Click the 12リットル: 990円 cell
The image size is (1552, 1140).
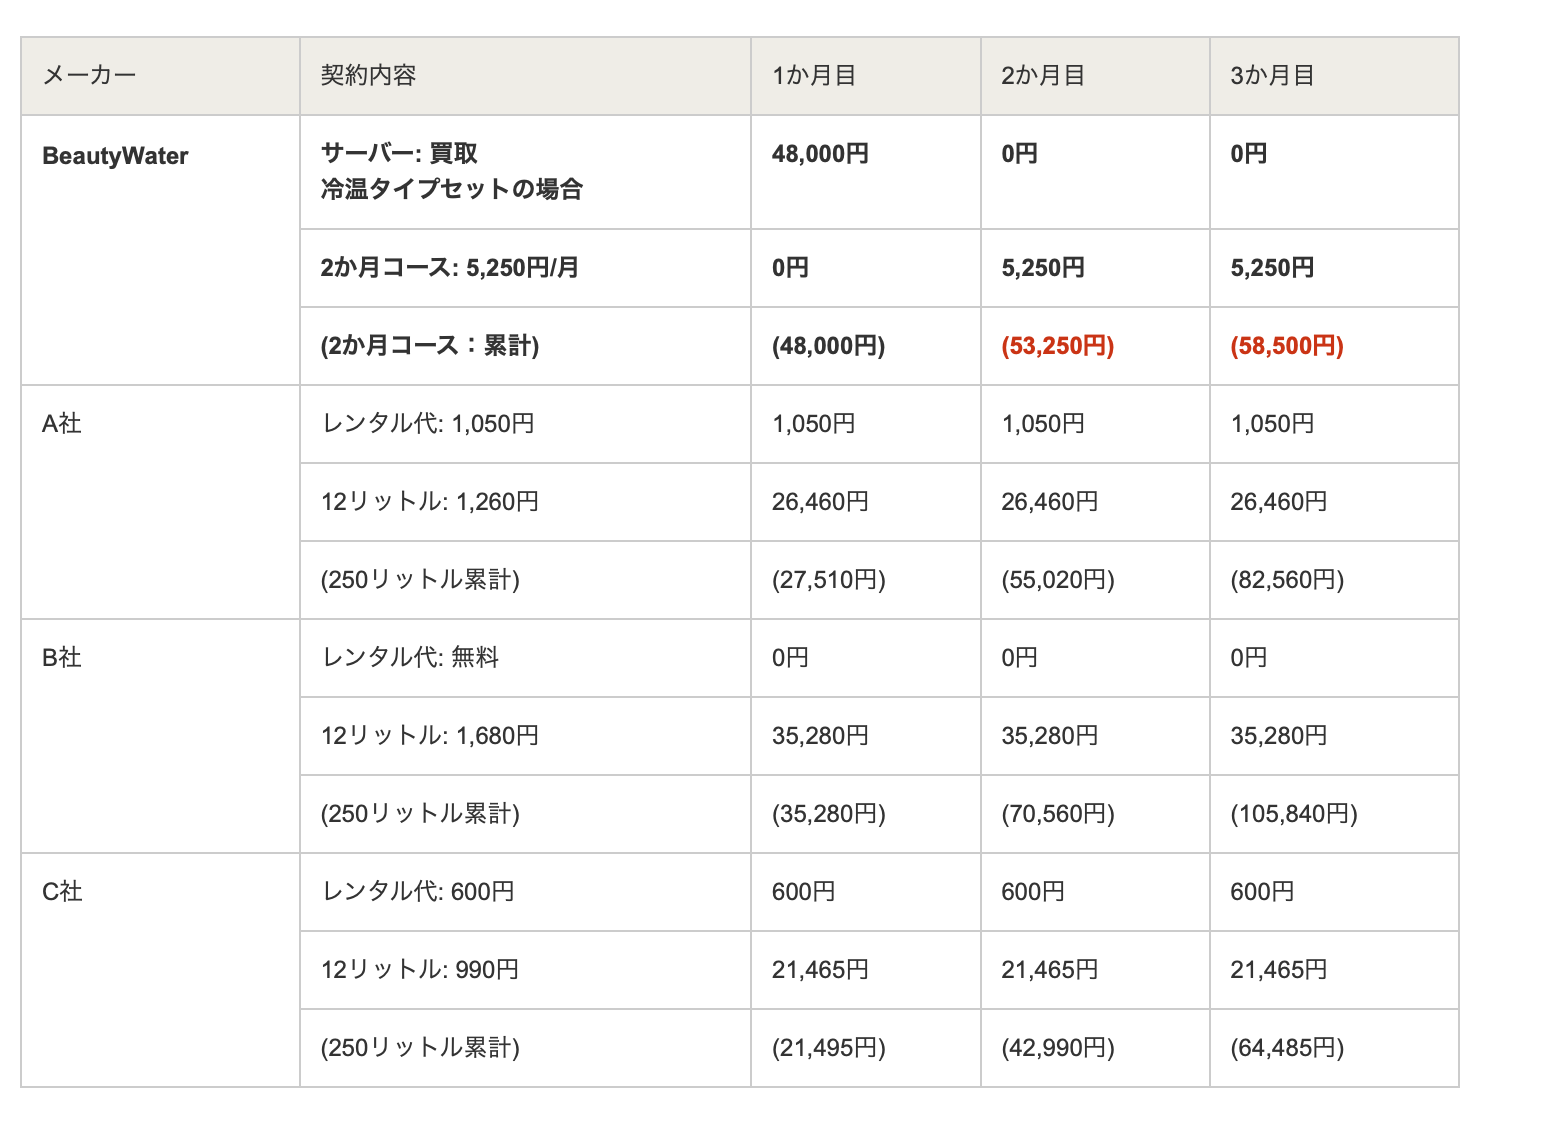click(x=420, y=970)
